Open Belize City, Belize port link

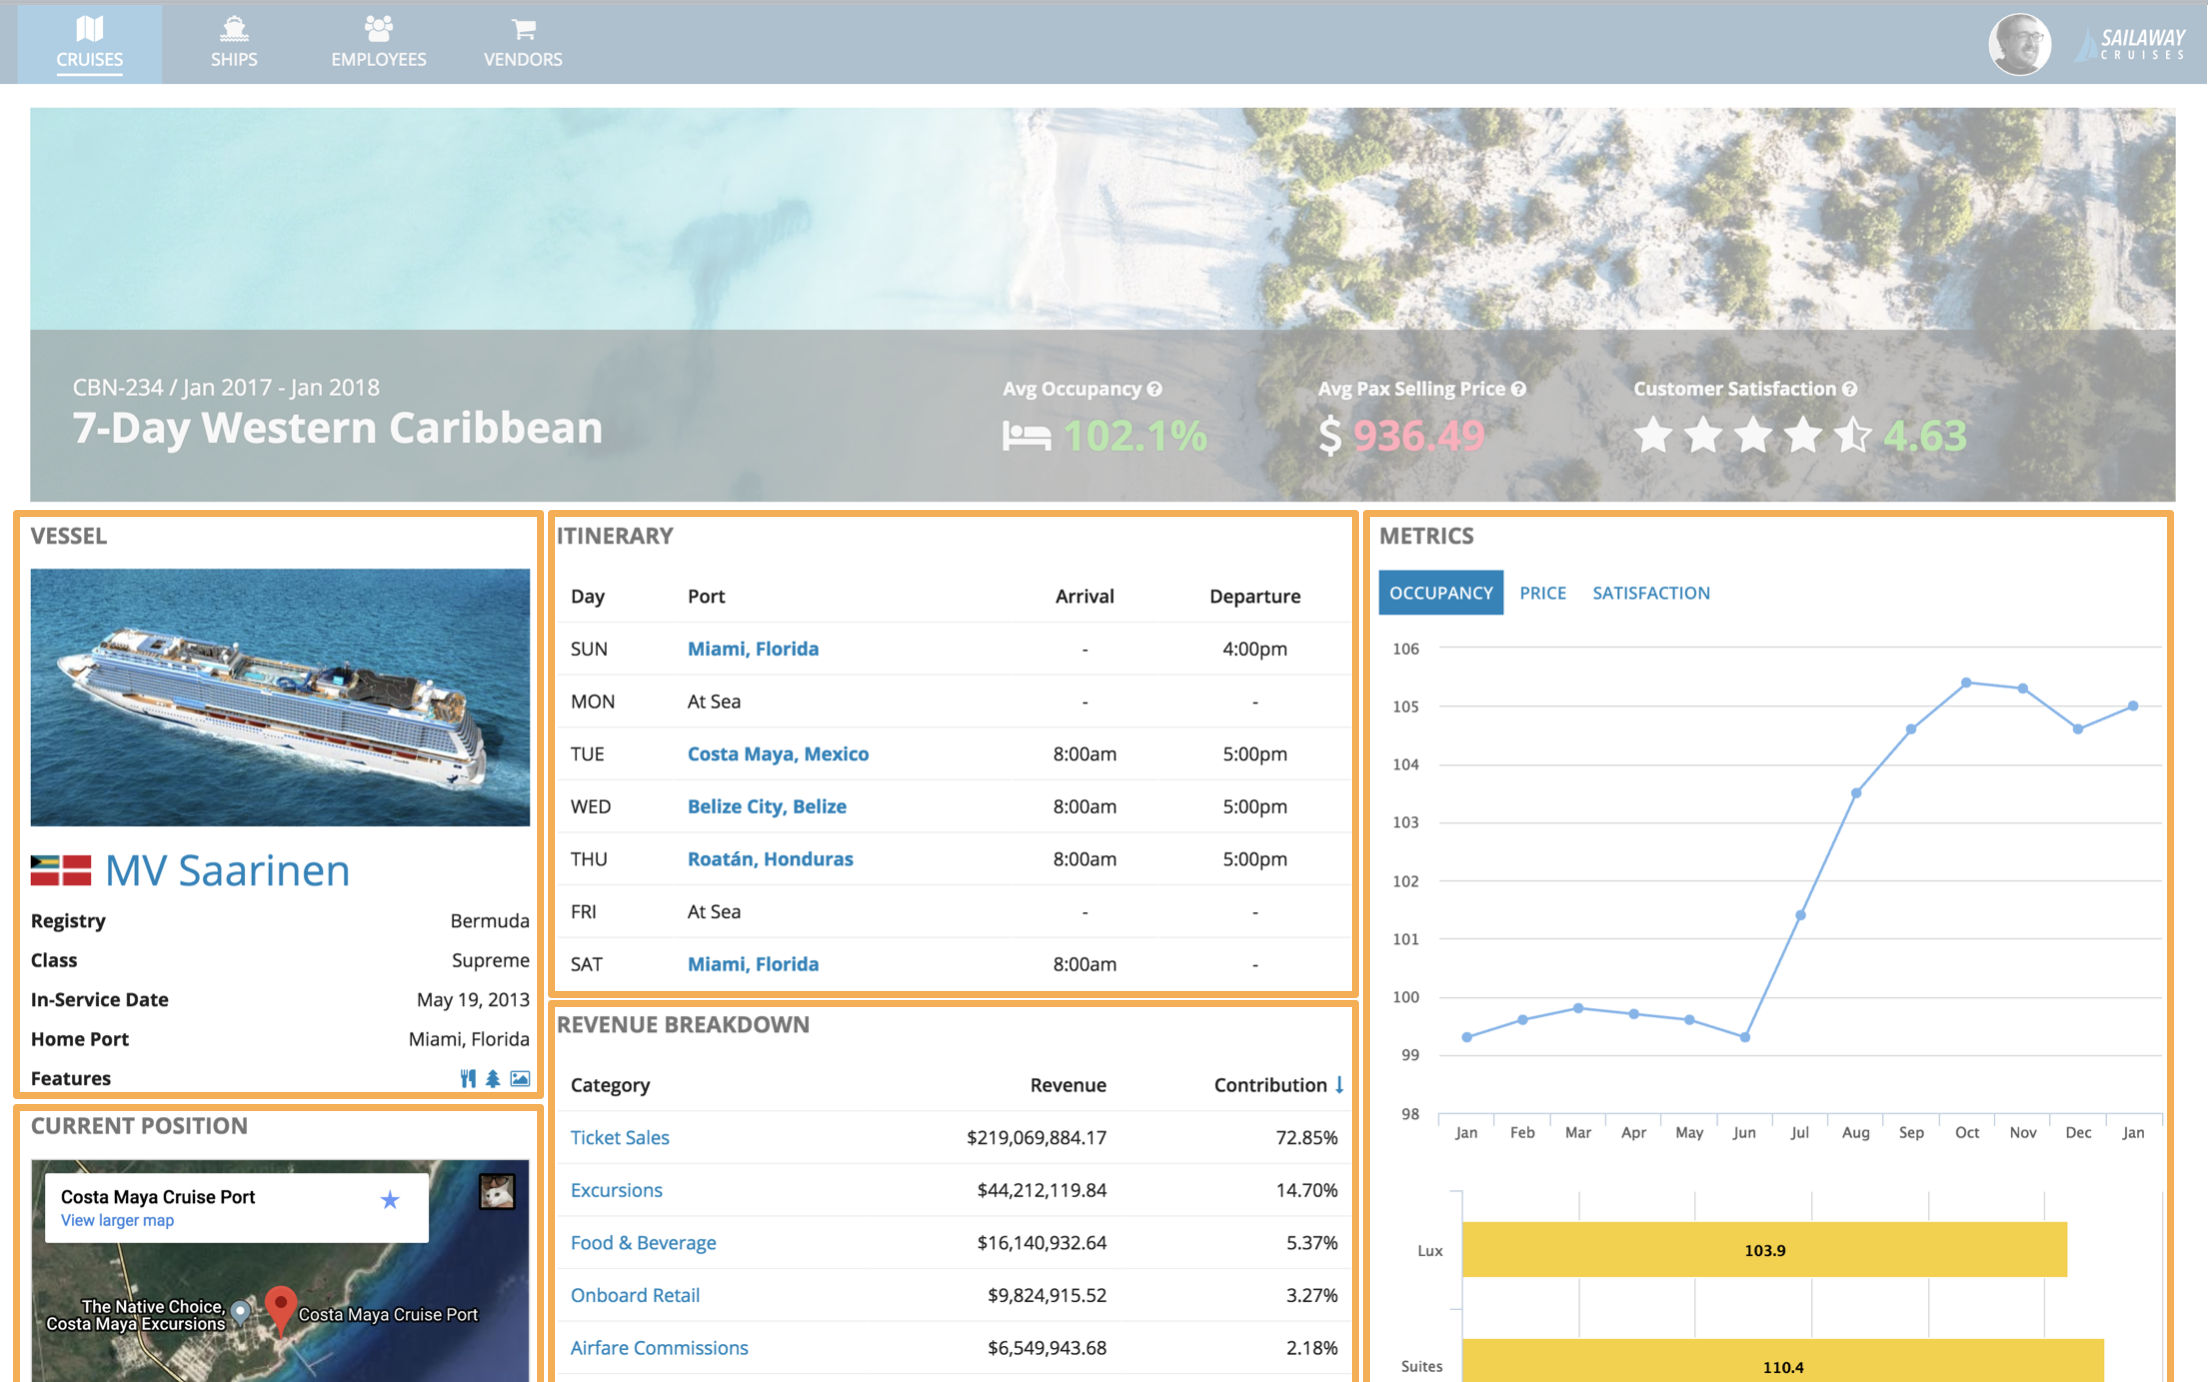767,806
